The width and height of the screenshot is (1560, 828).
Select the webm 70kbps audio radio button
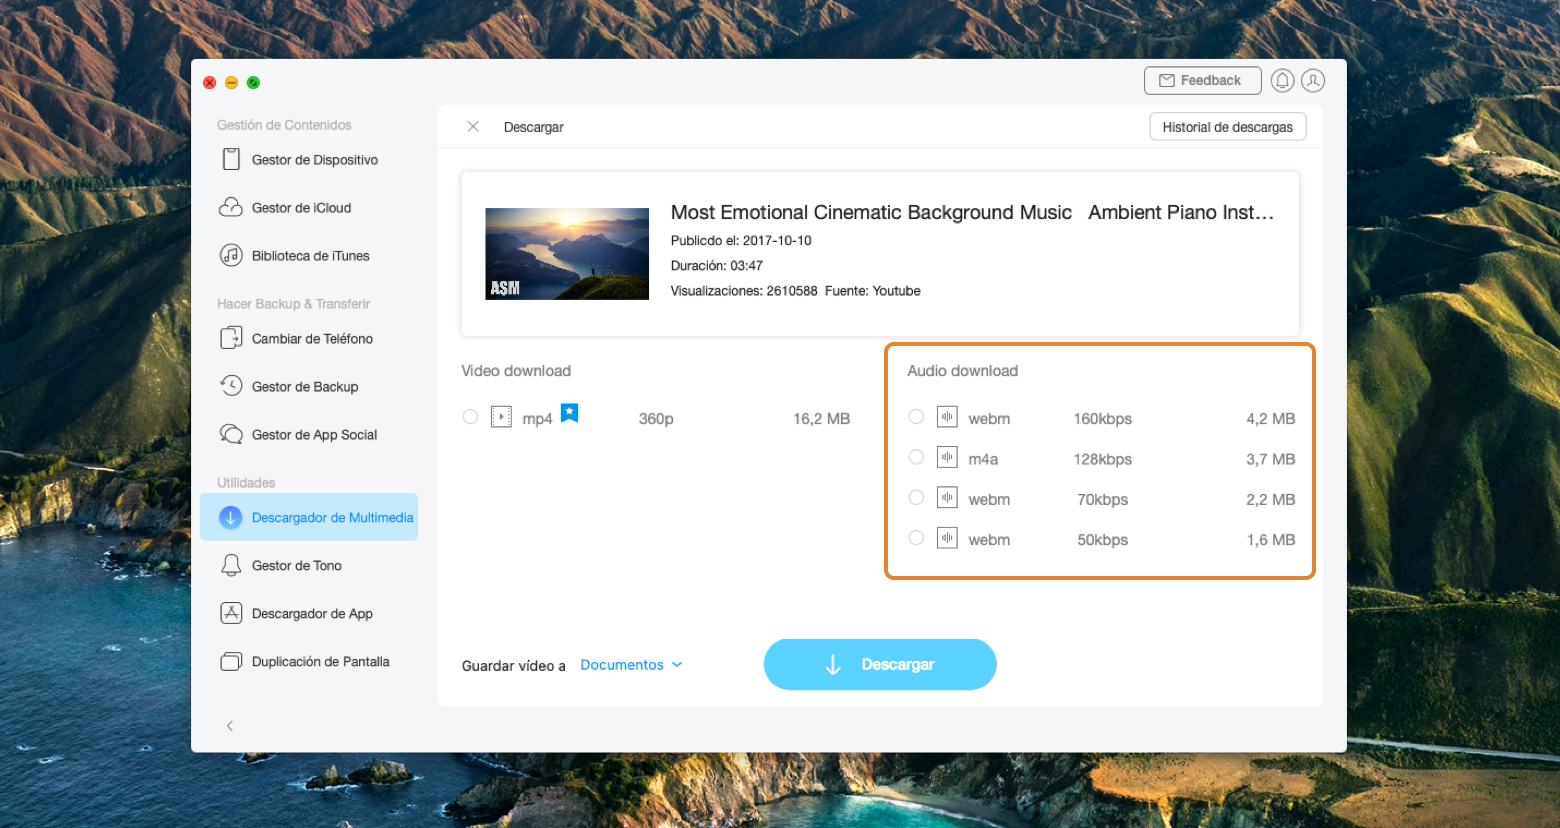916,497
